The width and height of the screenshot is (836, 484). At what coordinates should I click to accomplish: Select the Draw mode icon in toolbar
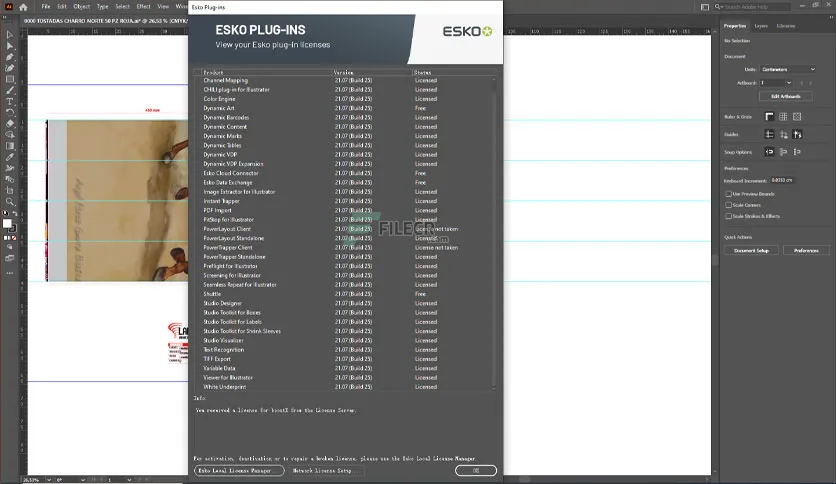(10, 247)
